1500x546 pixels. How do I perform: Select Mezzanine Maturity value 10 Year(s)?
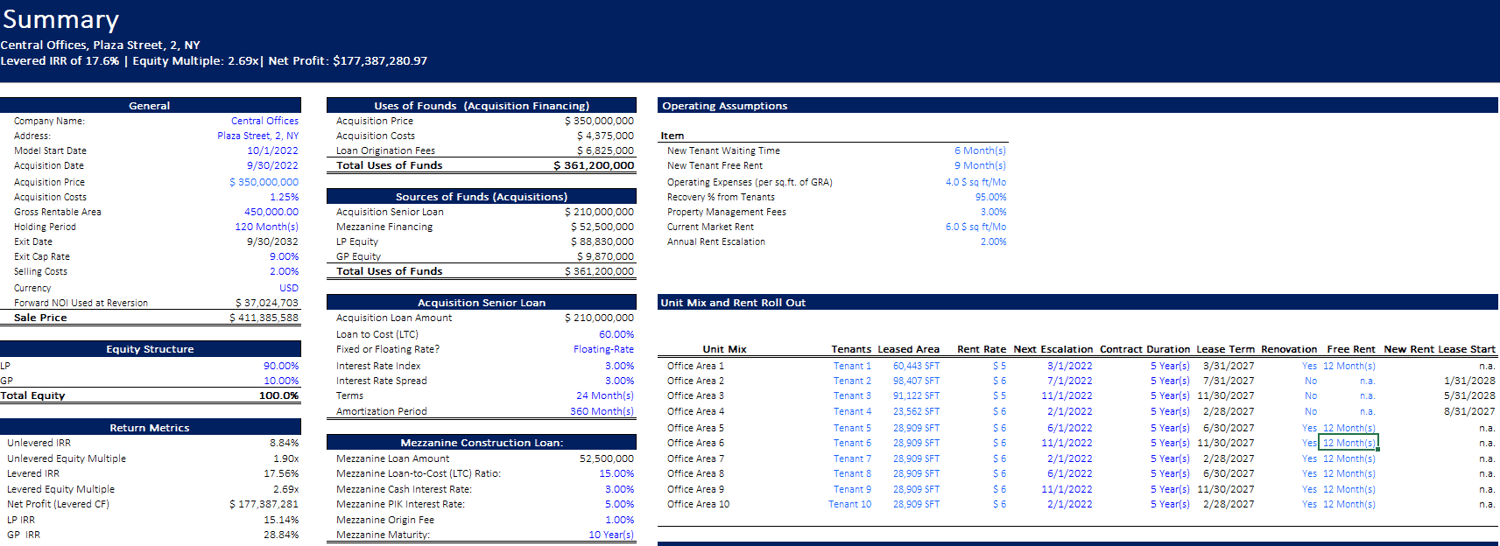coord(611,535)
